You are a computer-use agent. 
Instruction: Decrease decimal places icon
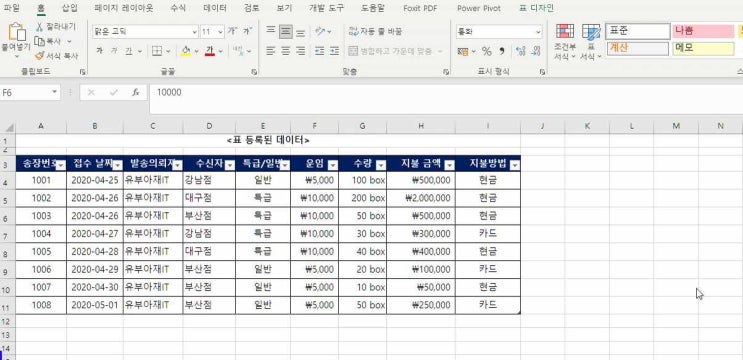click(x=536, y=51)
